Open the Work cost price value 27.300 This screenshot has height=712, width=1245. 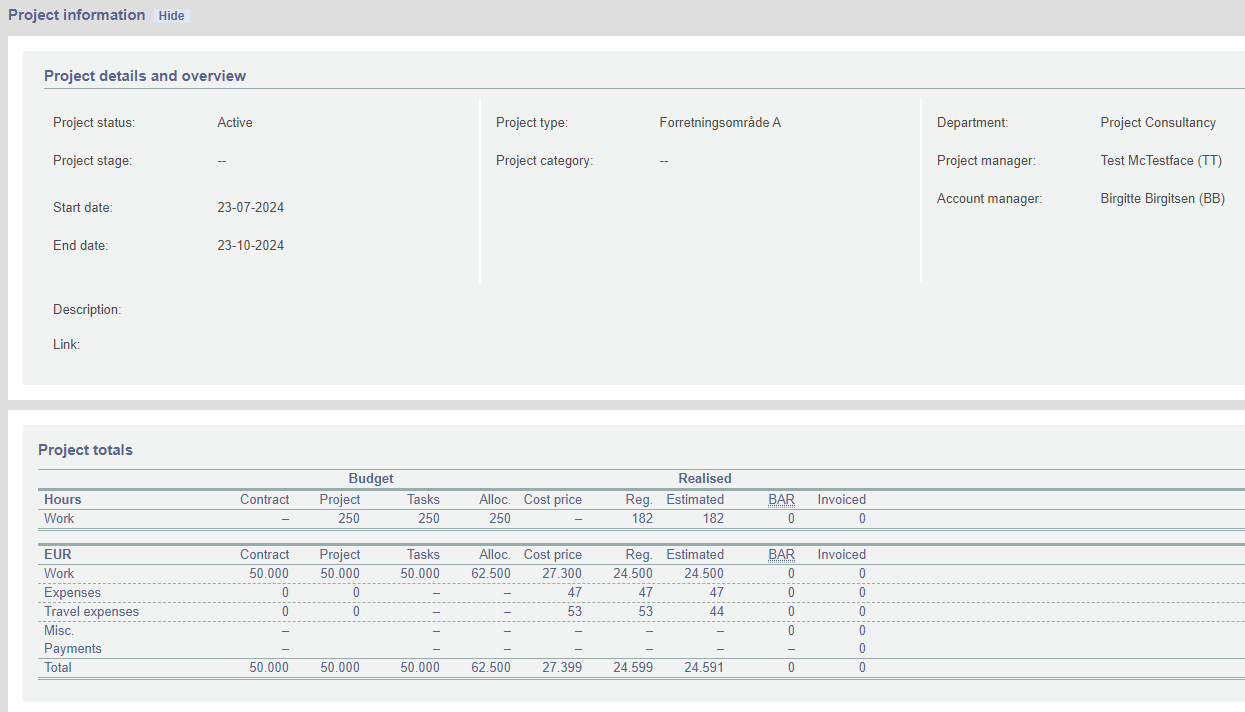562,573
